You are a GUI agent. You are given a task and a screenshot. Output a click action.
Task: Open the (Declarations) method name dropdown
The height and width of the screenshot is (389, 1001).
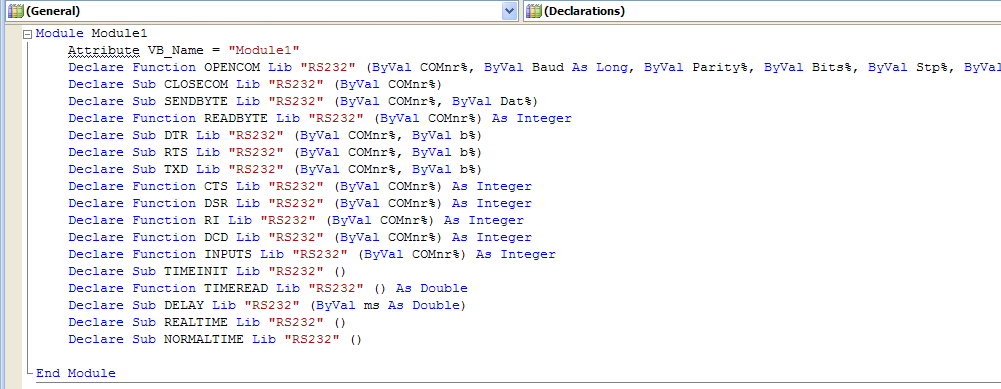[762, 11]
